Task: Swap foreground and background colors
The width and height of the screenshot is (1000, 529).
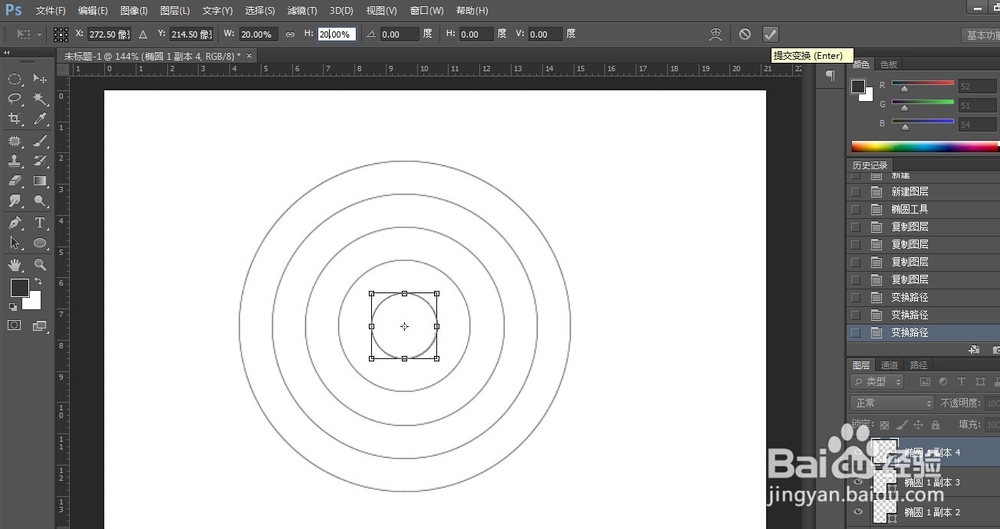Action: (x=39, y=281)
